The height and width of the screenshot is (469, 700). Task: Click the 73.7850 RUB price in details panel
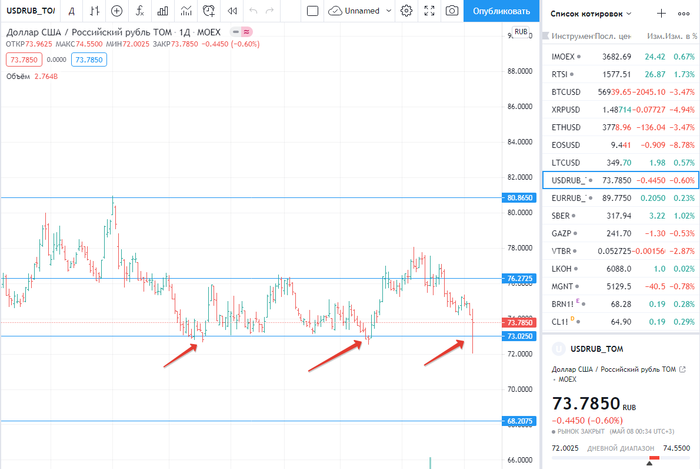point(594,403)
